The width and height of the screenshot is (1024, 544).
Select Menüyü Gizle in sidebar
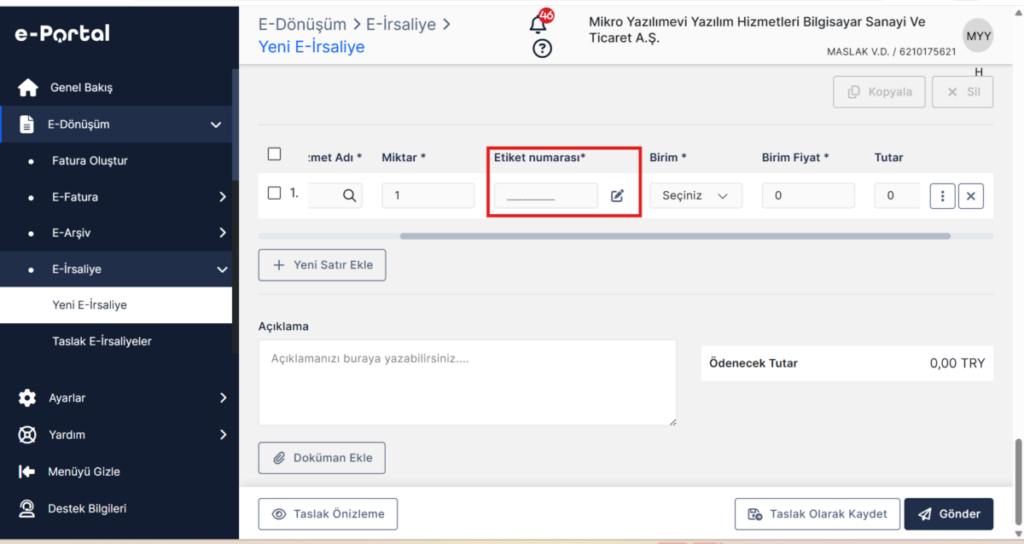[x=84, y=472]
